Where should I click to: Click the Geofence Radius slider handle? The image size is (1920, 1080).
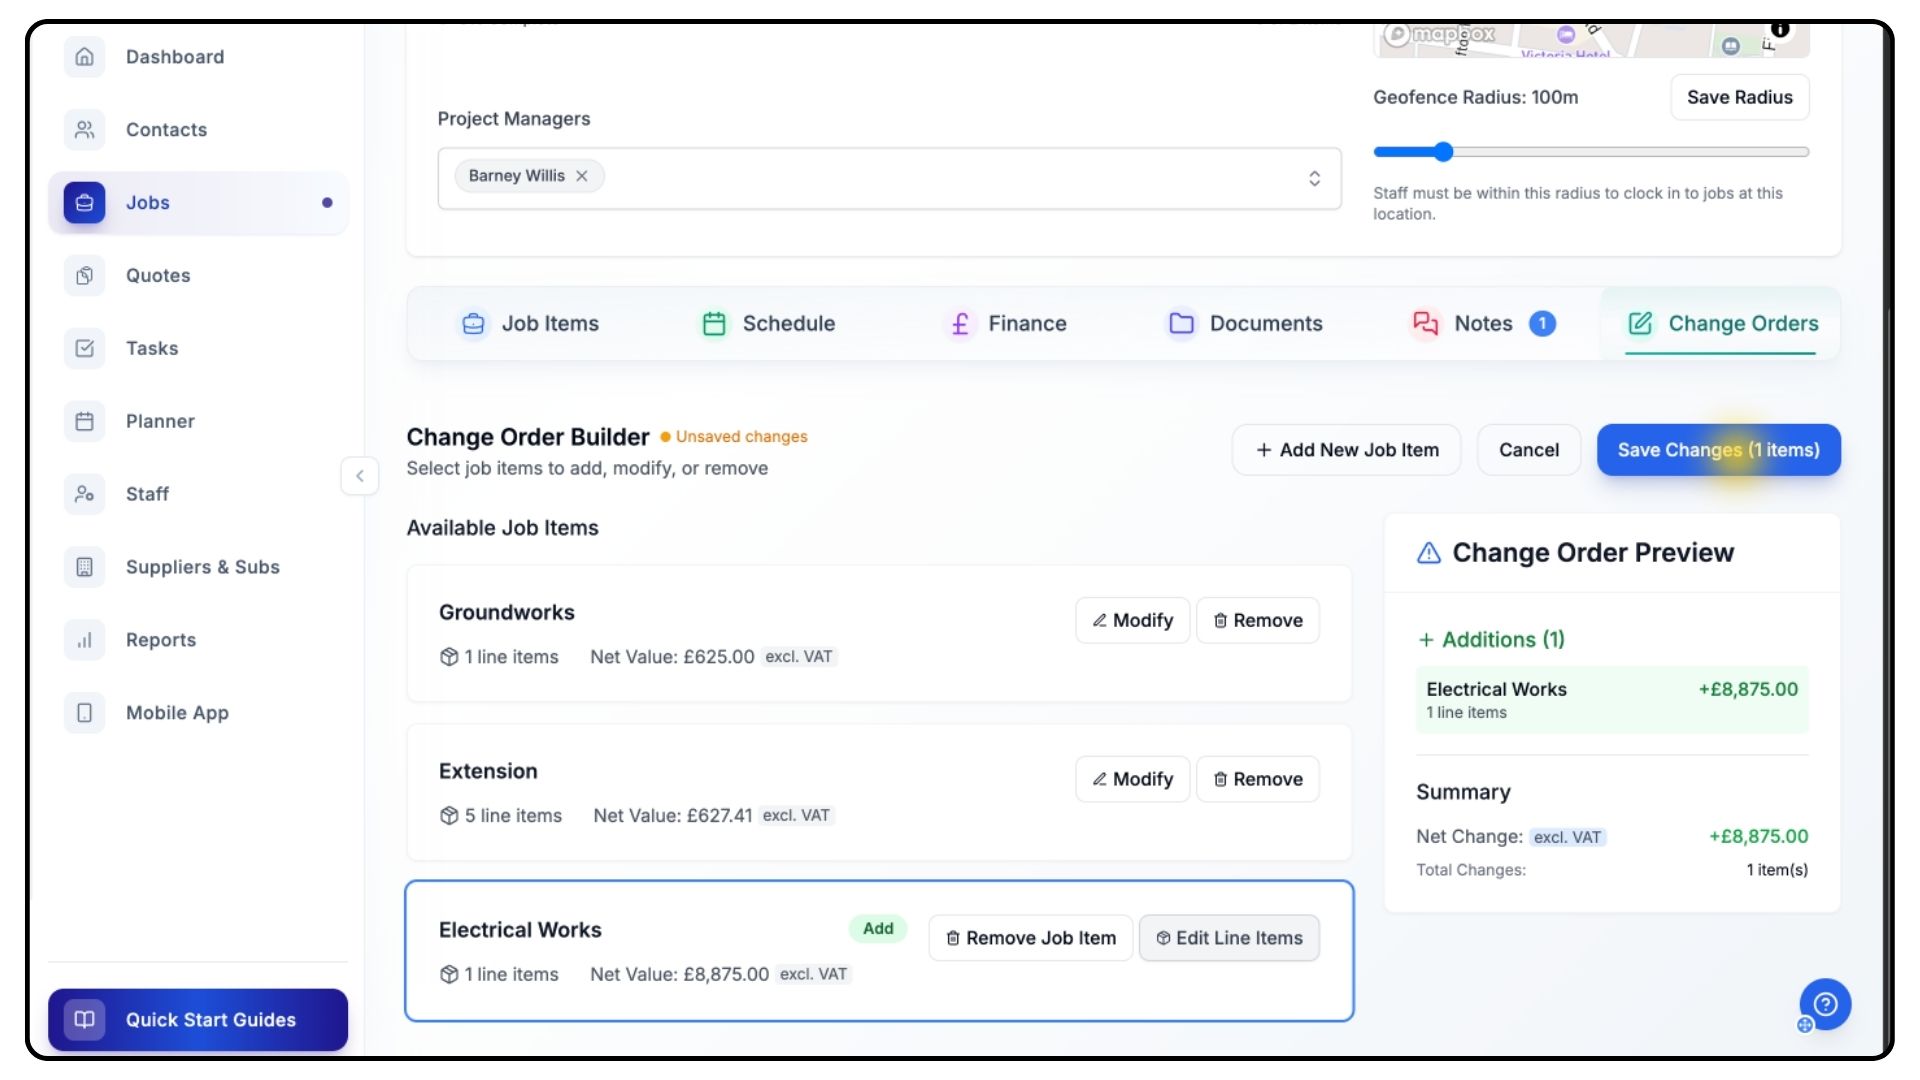pyautogui.click(x=1443, y=152)
